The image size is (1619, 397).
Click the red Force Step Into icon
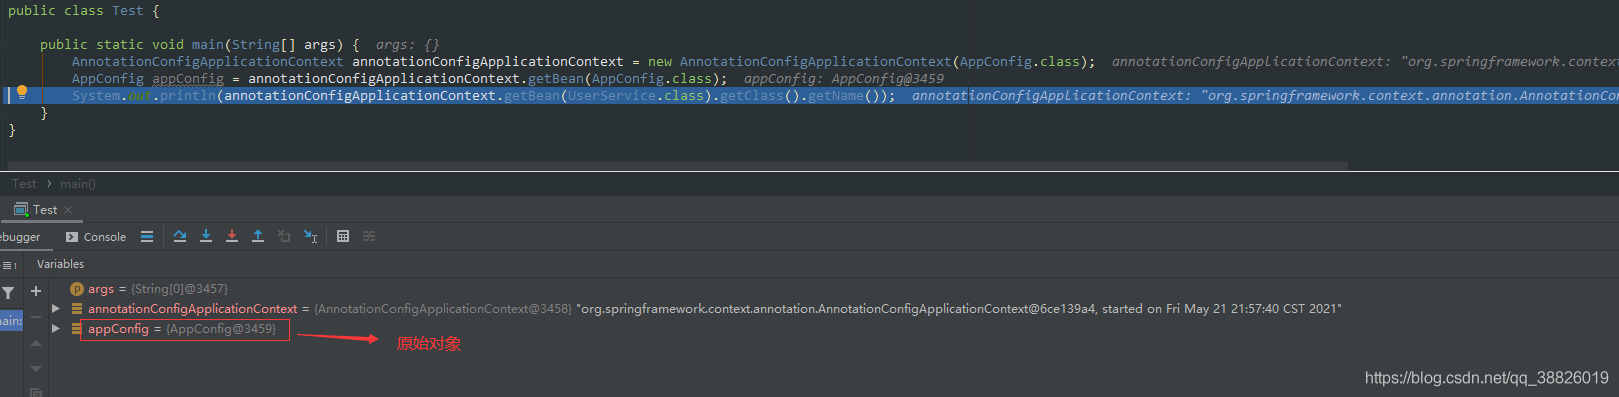[x=232, y=236]
